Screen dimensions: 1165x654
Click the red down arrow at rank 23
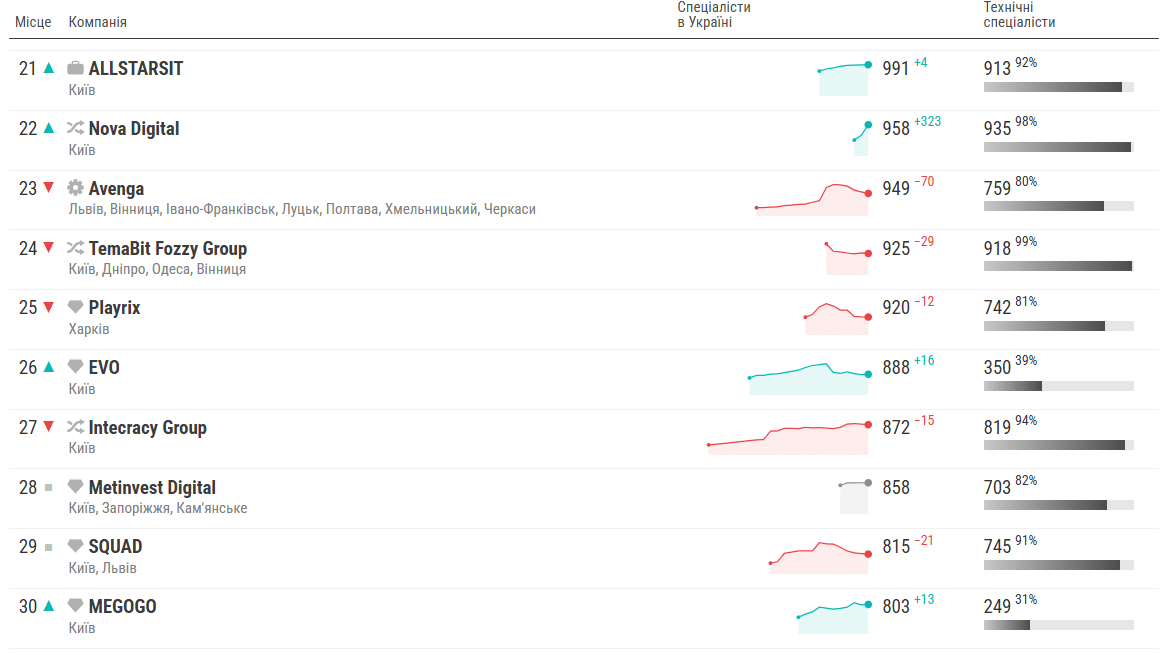[49, 187]
